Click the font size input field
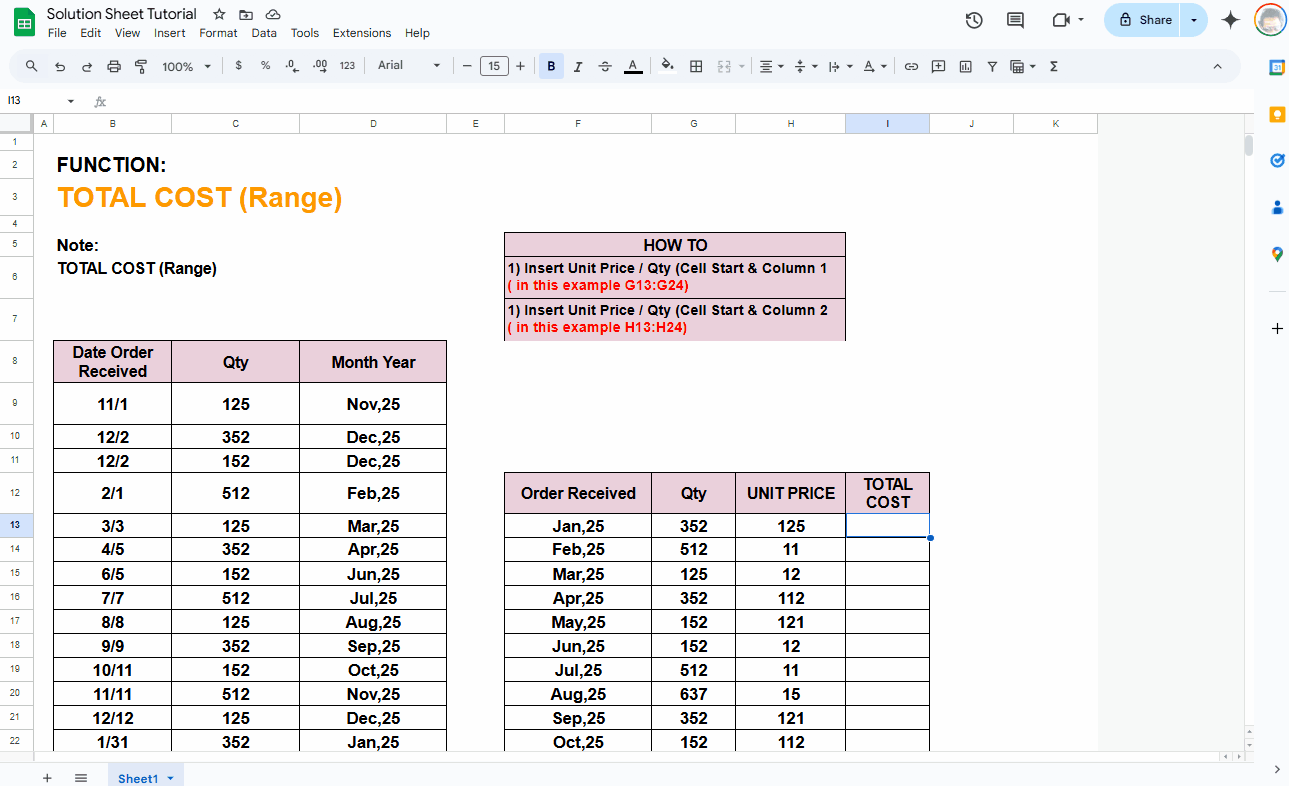Viewport: 1289px width, 786px height. click(494, 66)
